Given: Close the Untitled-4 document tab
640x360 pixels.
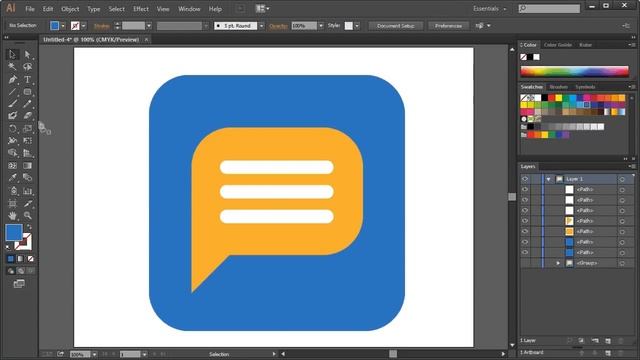Looking at the screenshot, I should coord(146,40).
